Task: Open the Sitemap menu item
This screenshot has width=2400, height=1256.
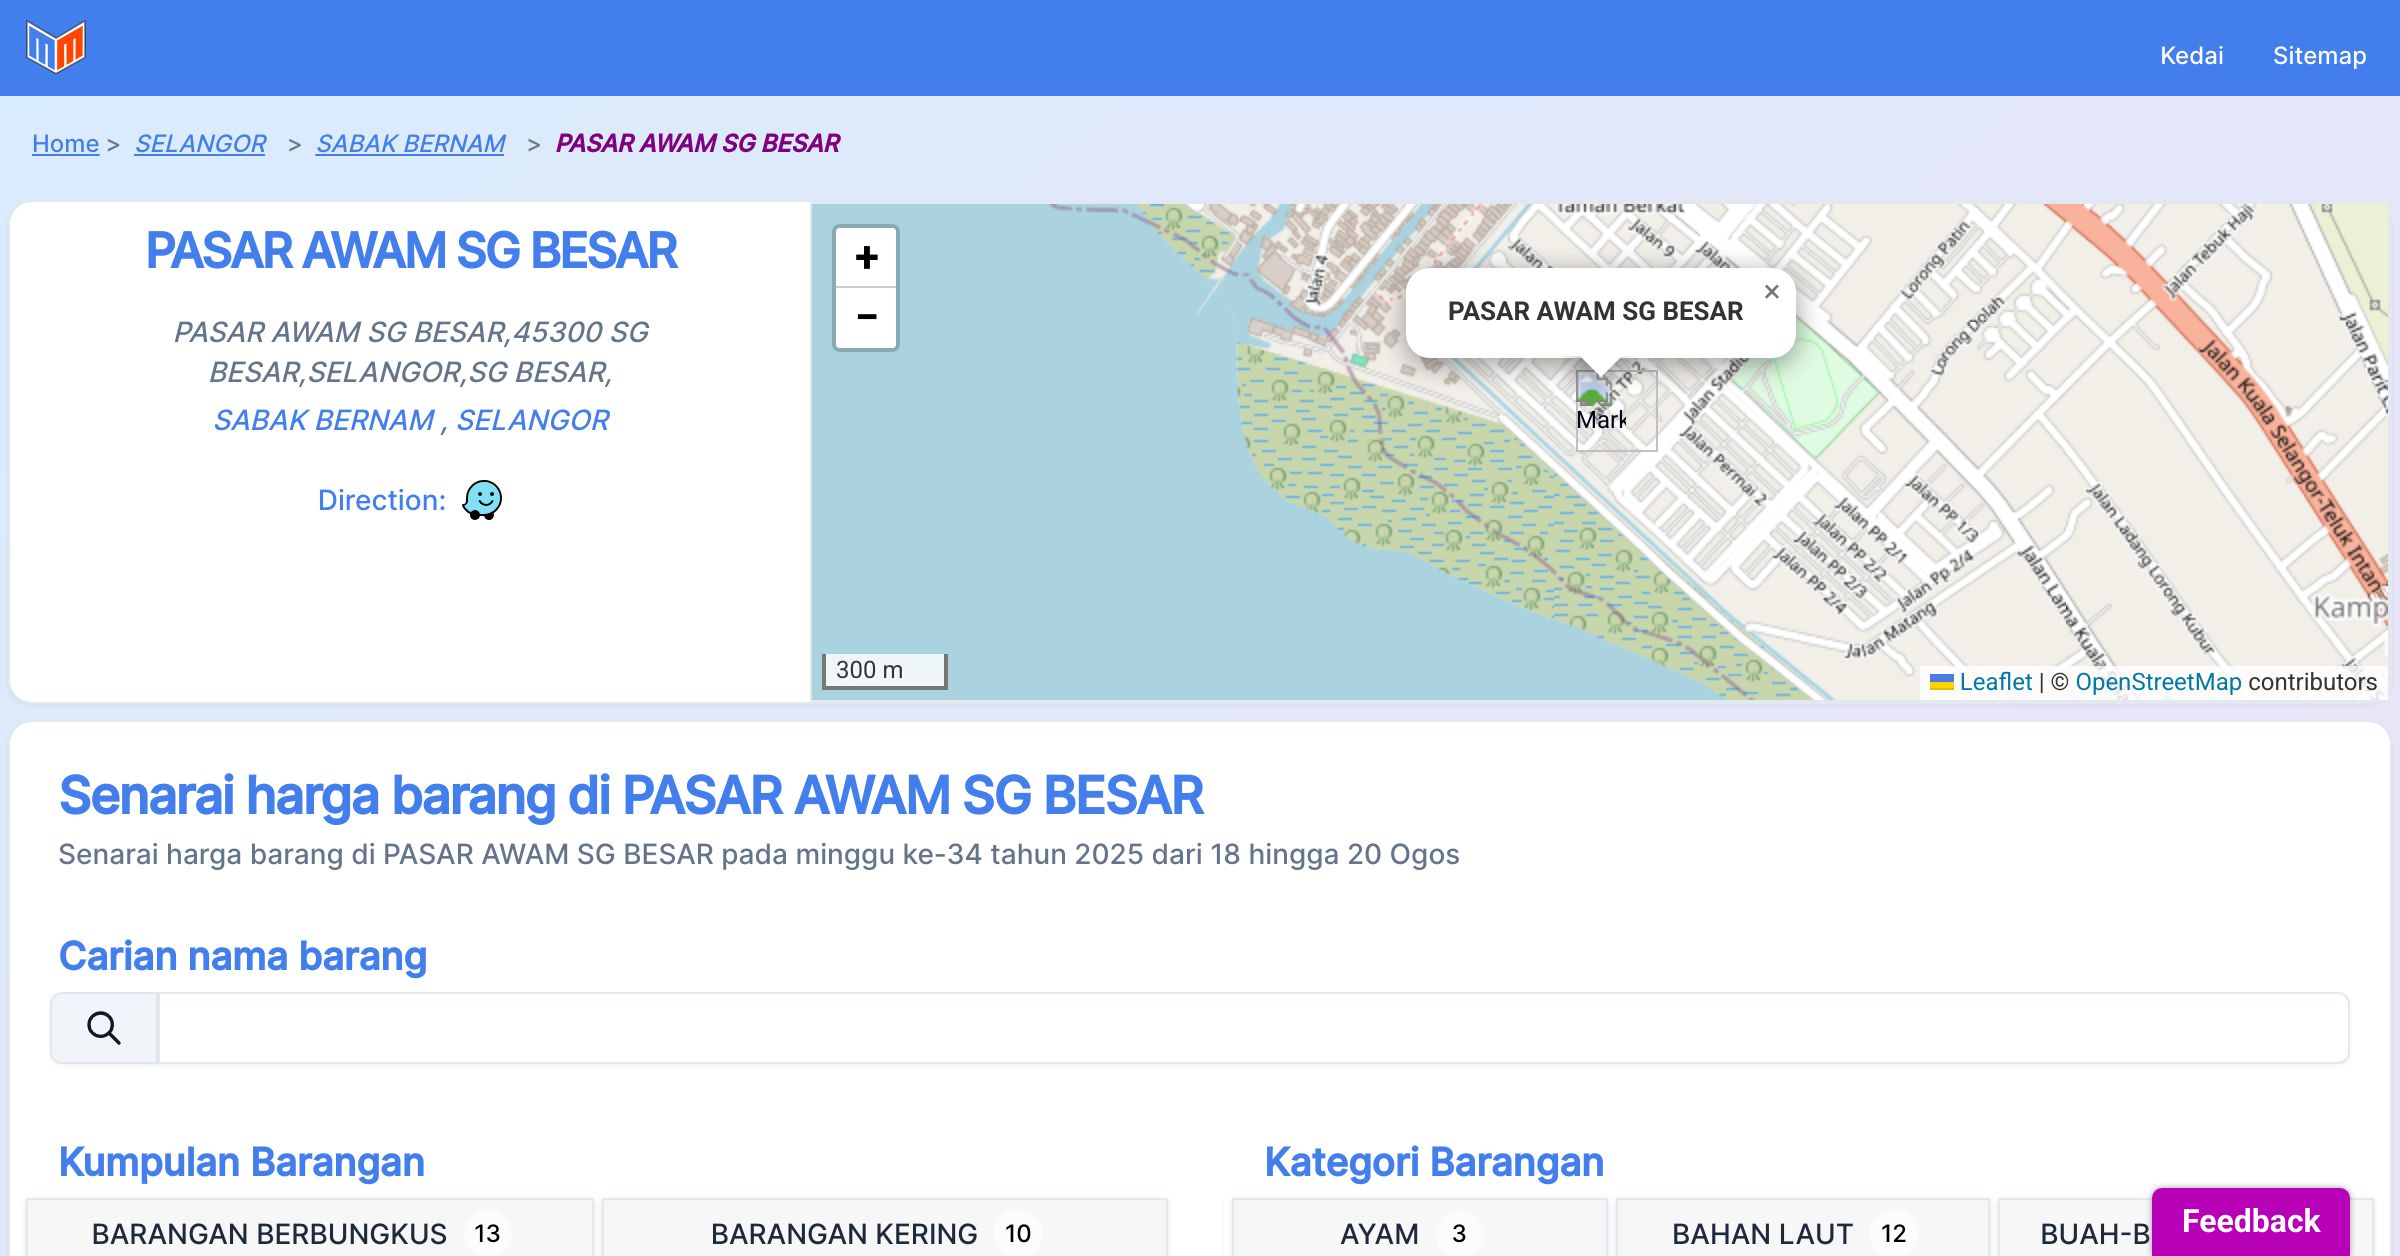Action: click(2319, 56)
